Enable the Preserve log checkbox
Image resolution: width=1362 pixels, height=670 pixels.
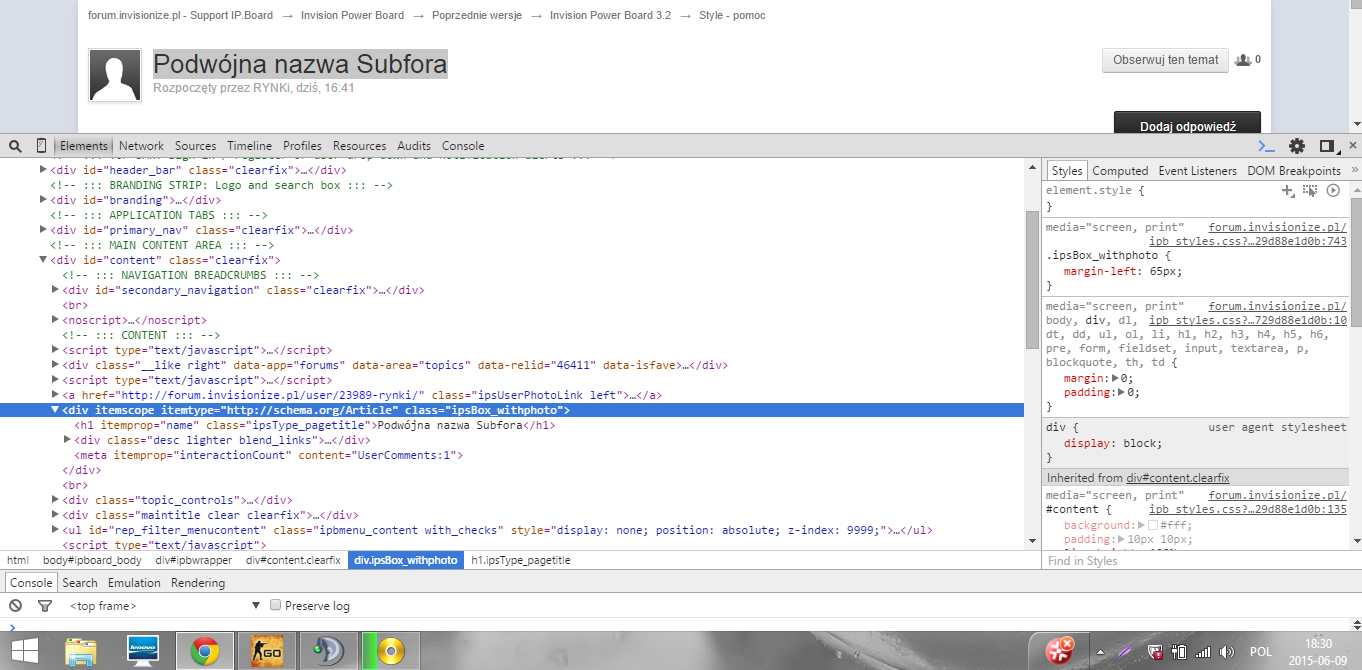coord(276,606)
